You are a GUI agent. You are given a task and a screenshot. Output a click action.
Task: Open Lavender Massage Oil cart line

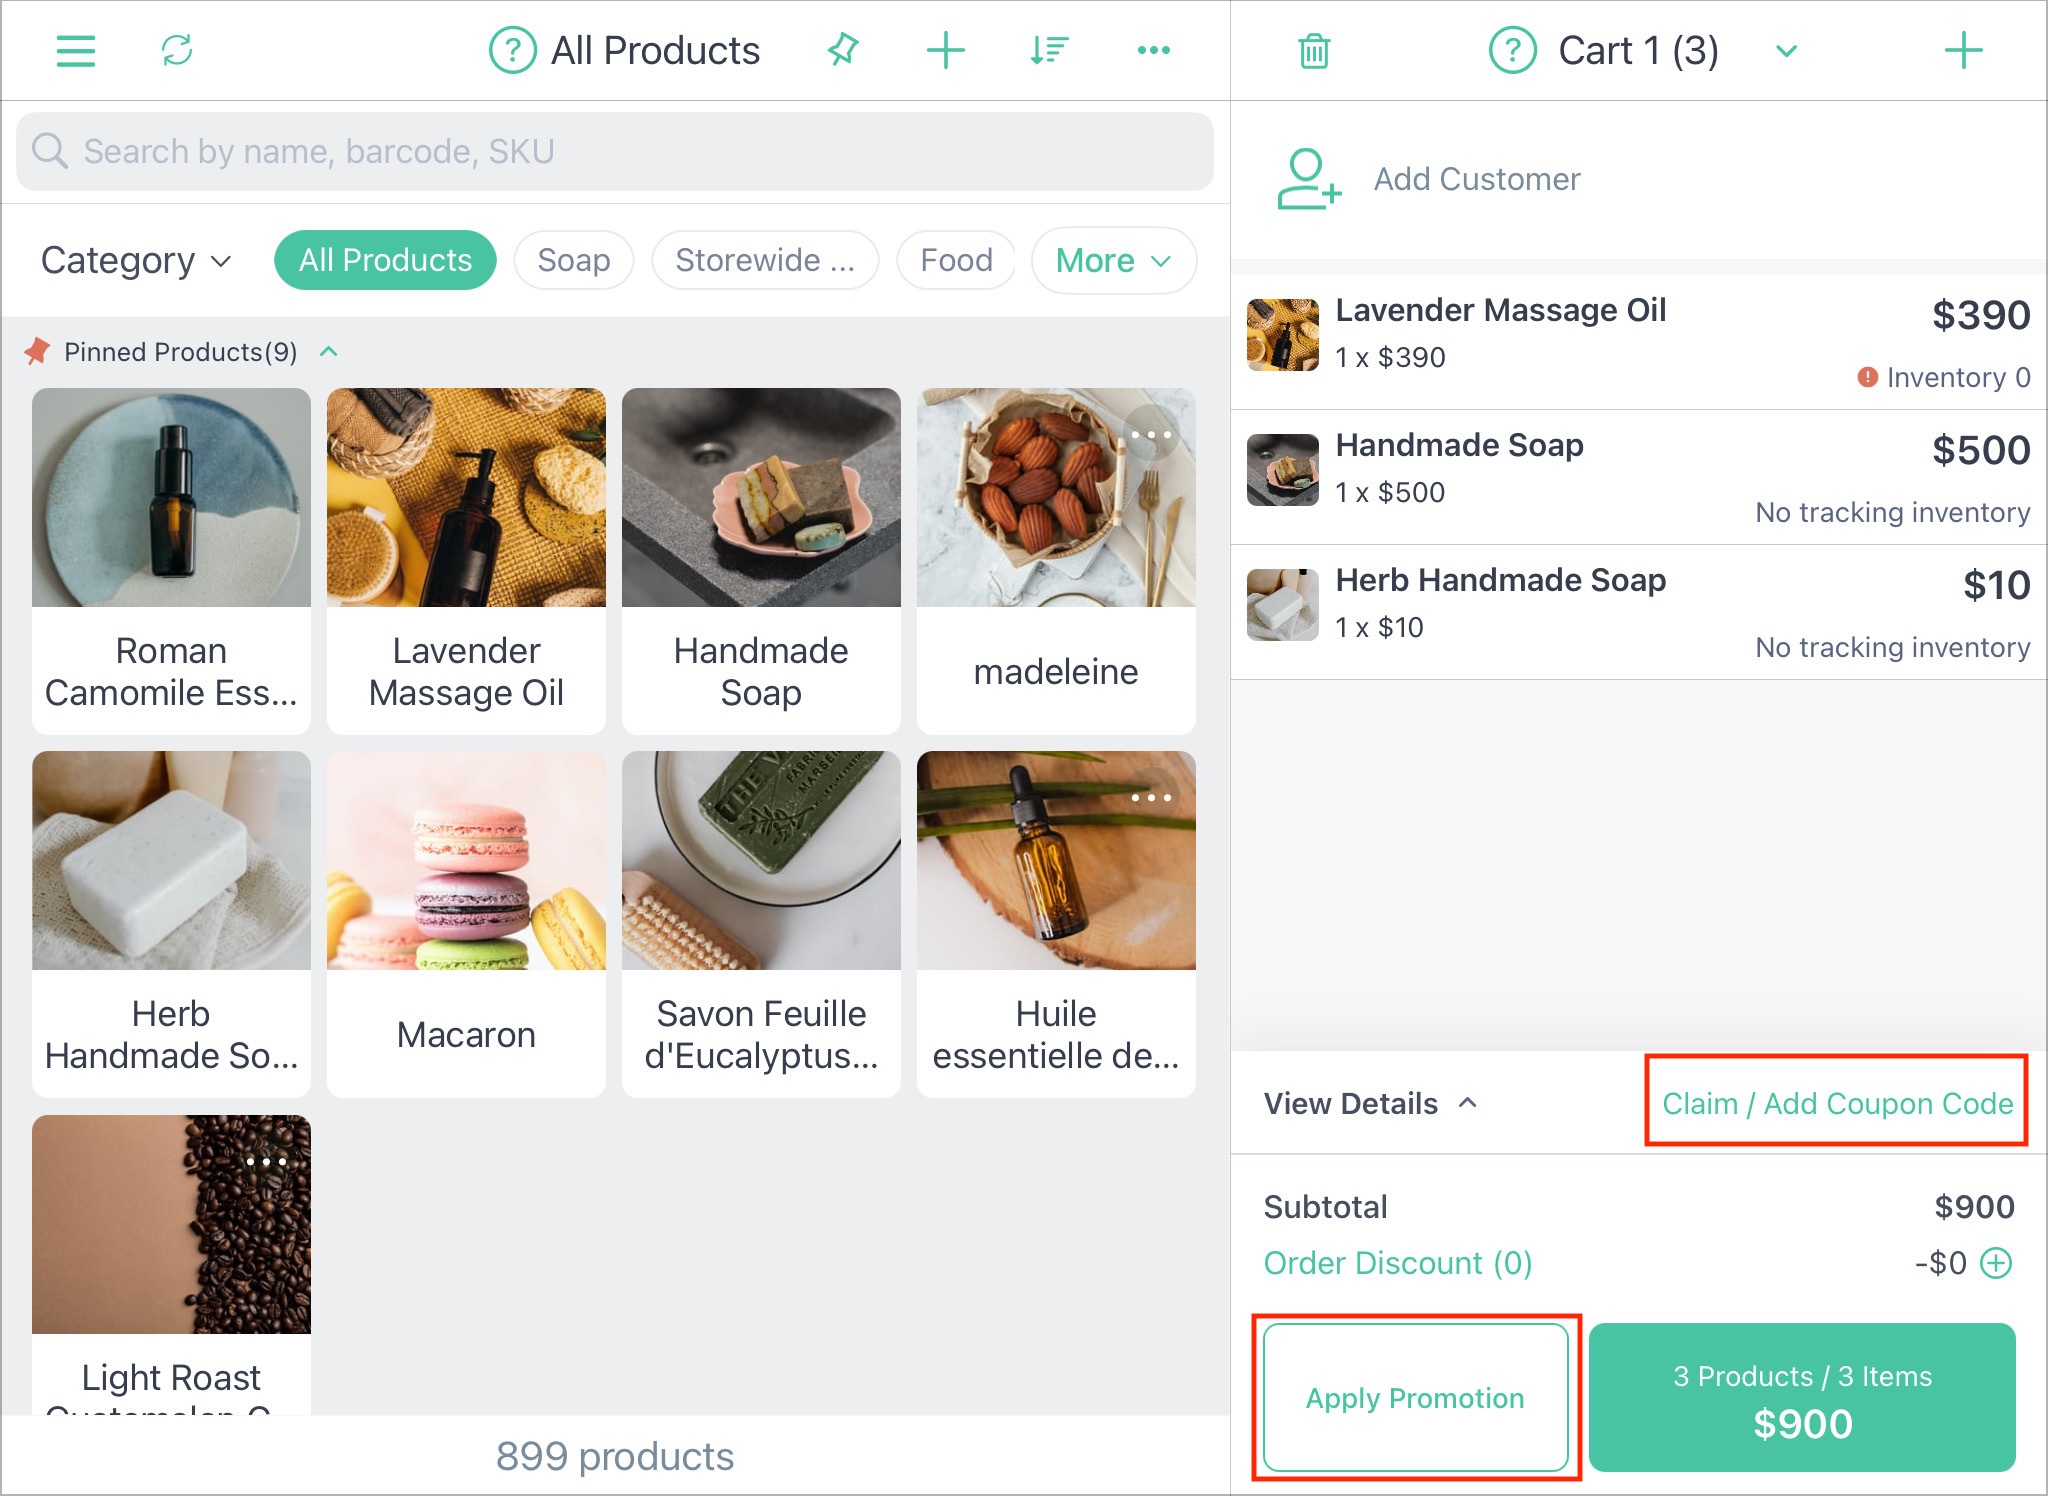point(1639,342)
